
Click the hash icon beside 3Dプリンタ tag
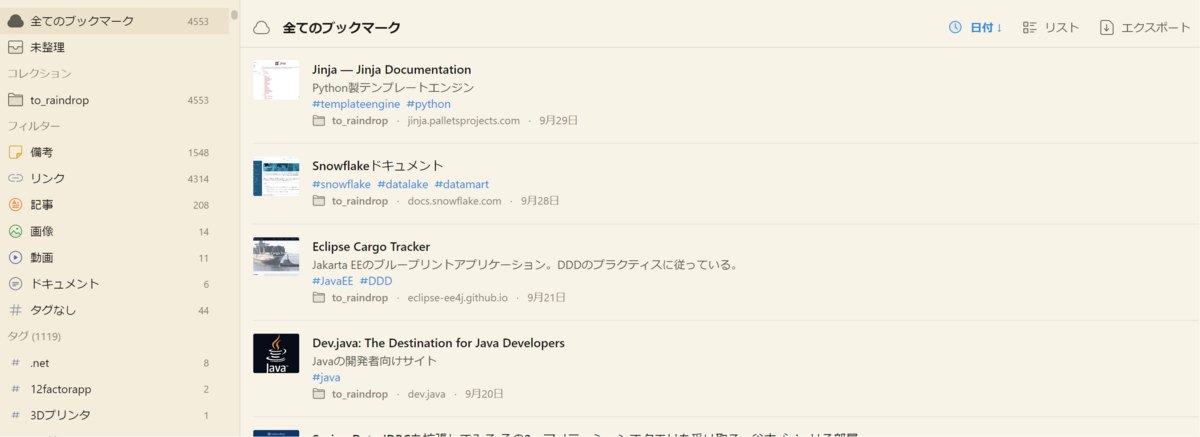coord(15,415)
